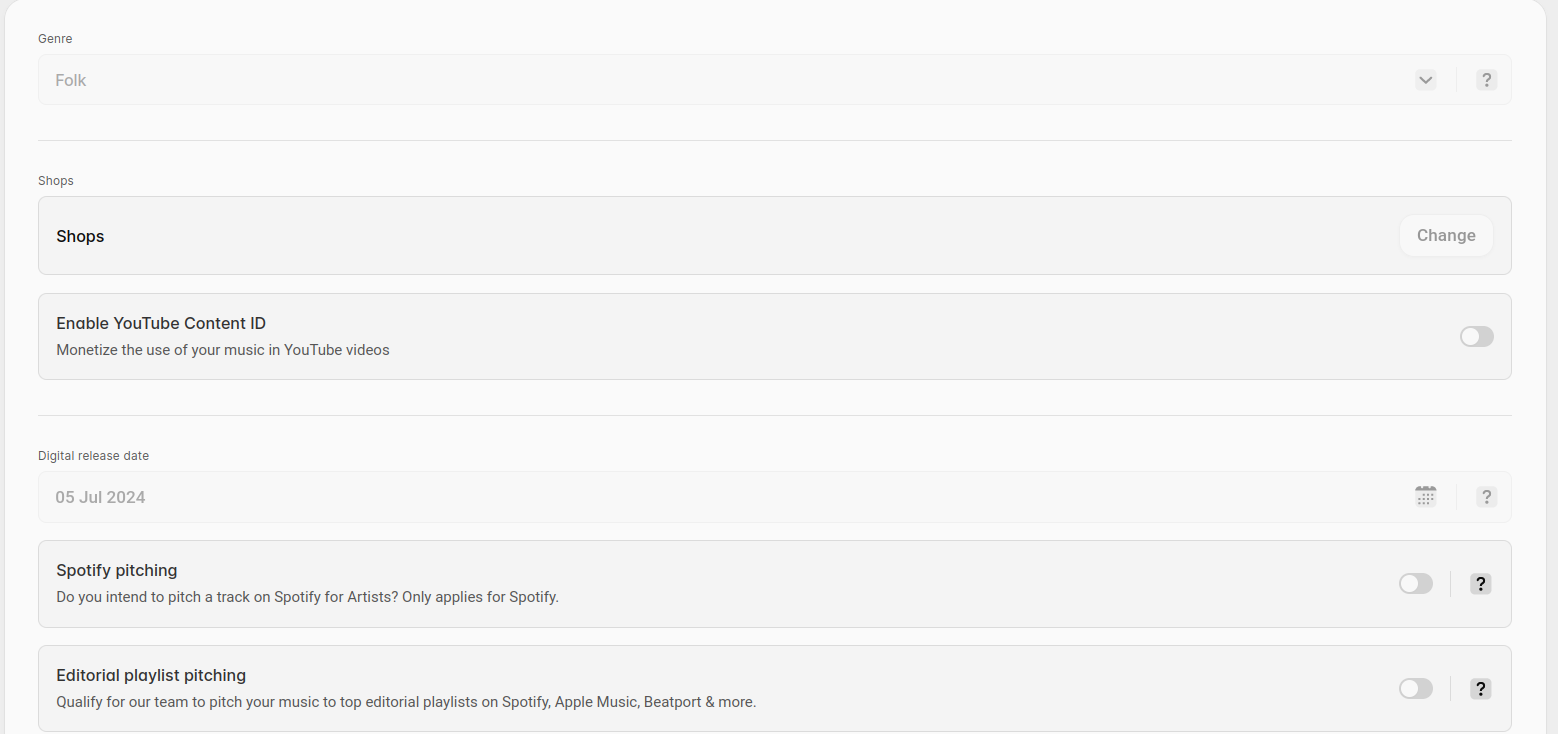The height and width of the screenshot is (734, 1558).
Task: Click the Spotify for Artists description text
Action: coord(307,597)
